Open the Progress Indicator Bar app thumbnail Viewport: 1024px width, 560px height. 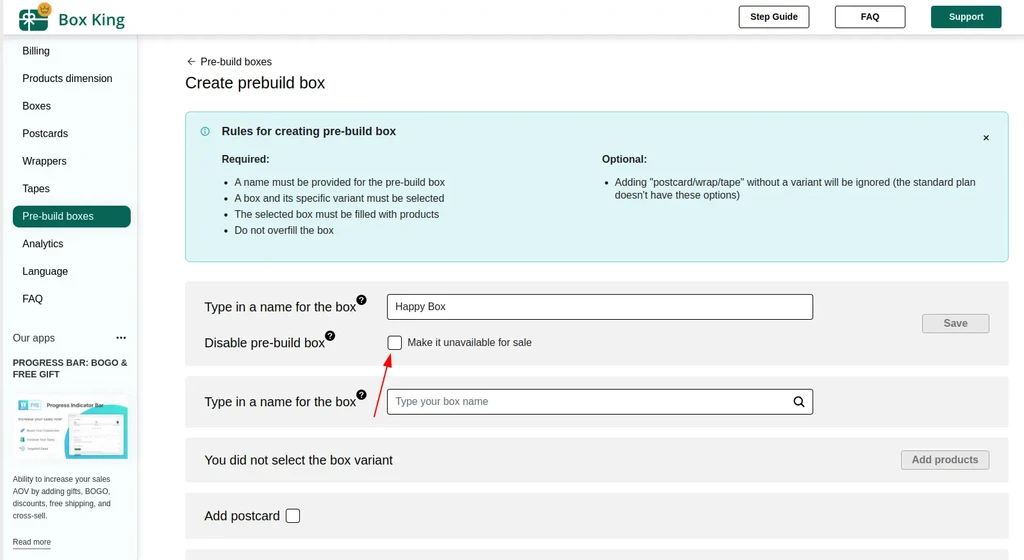coord(71,427)
